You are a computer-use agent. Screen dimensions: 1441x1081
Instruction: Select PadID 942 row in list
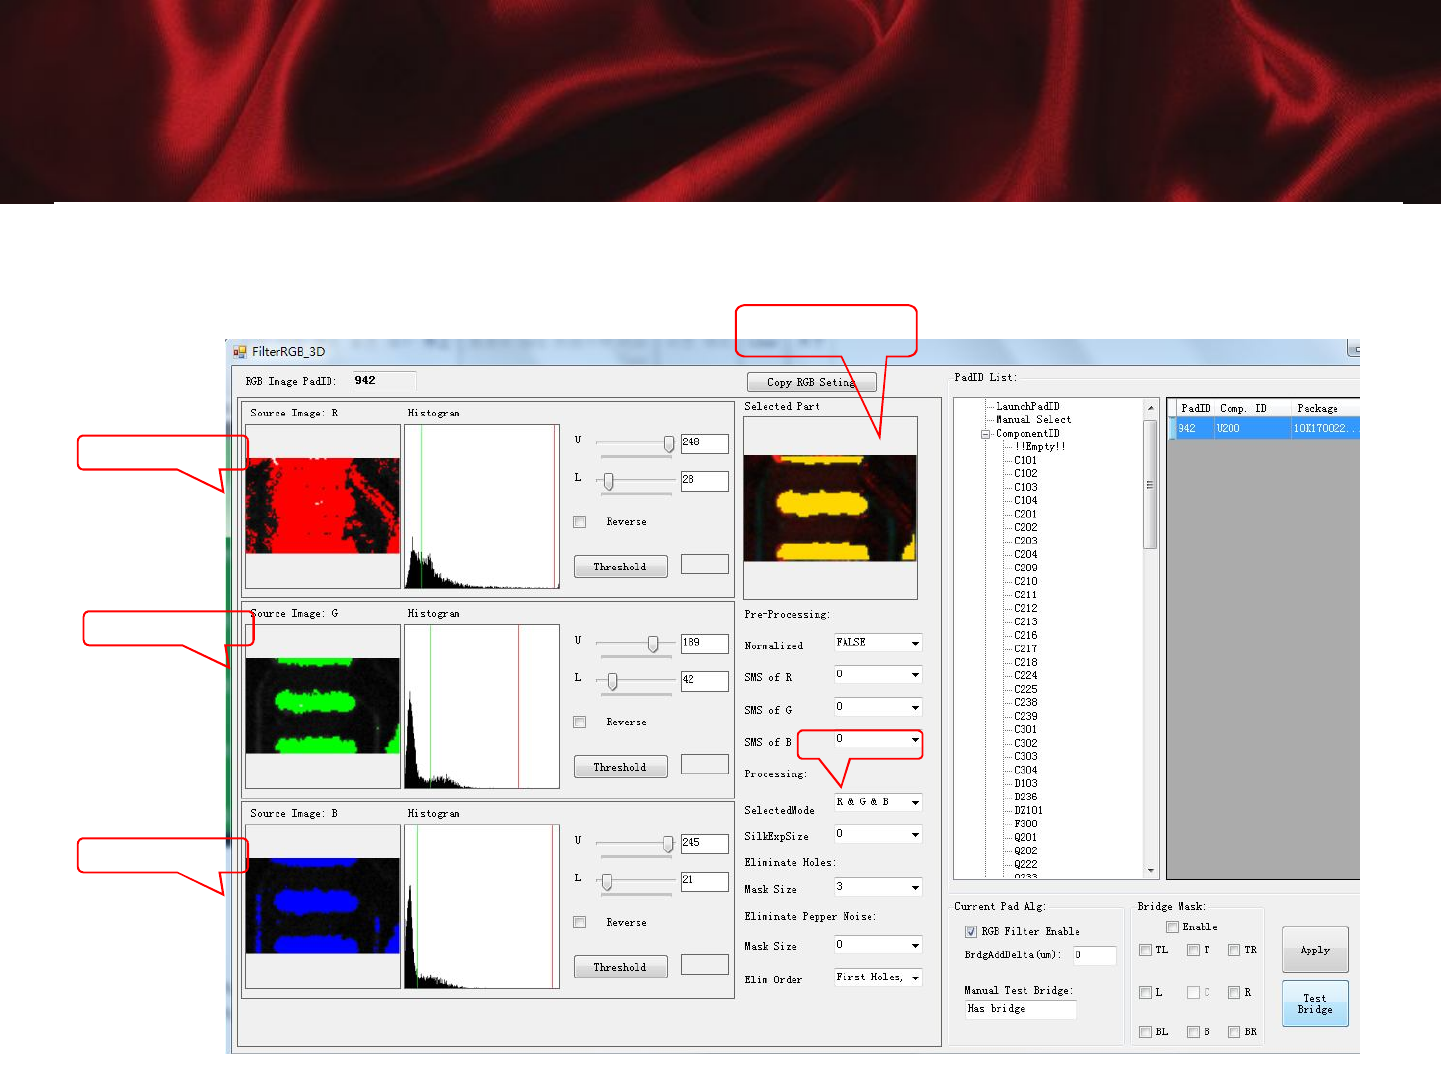point(1265,428)
